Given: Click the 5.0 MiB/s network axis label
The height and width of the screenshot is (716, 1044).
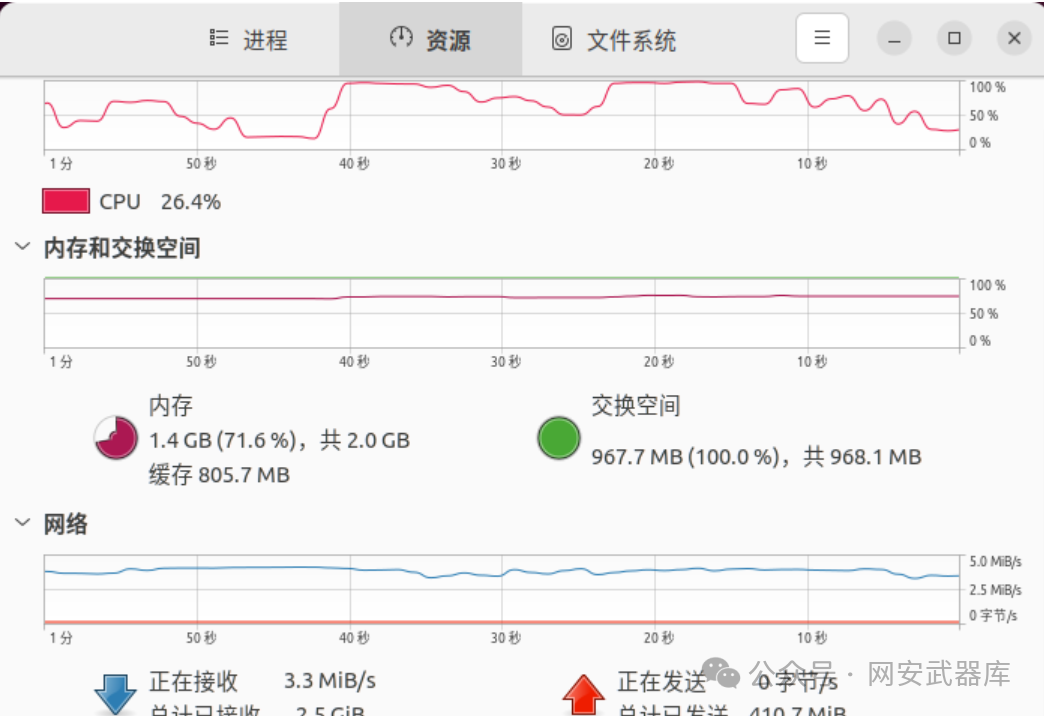Looking at the screenshot, I should 995,561.
